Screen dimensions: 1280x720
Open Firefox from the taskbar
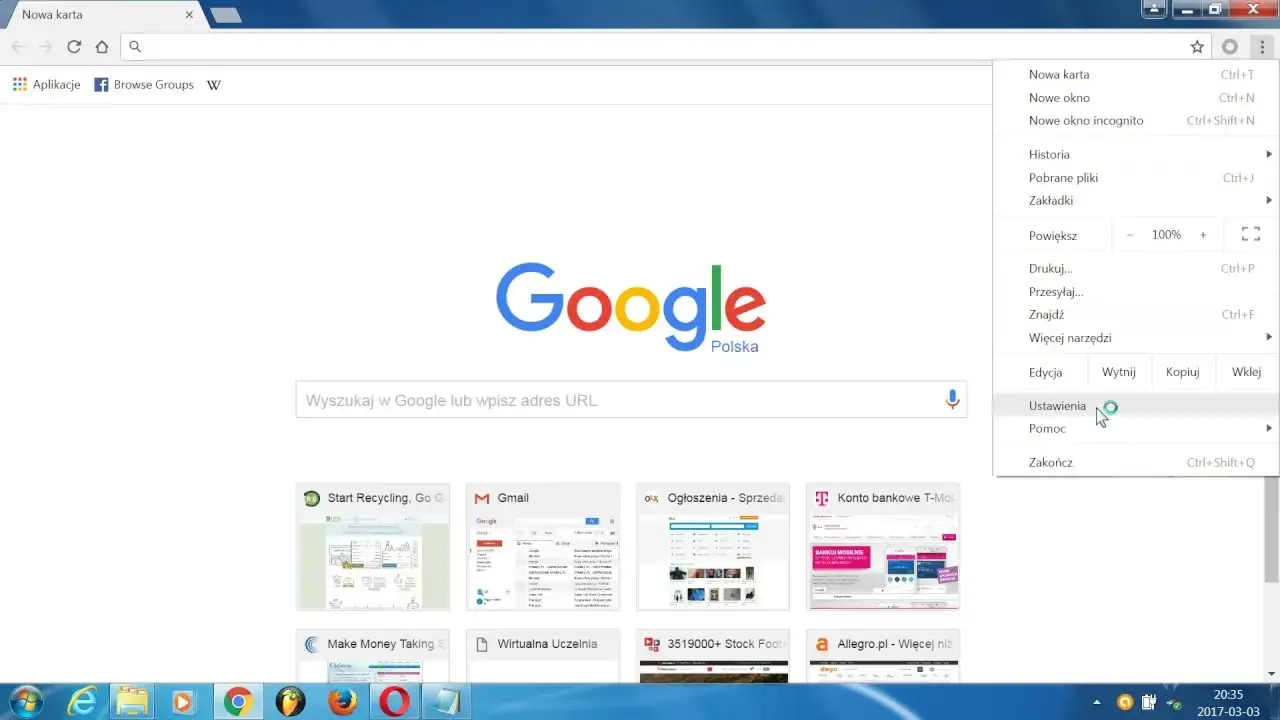(342, 701)
